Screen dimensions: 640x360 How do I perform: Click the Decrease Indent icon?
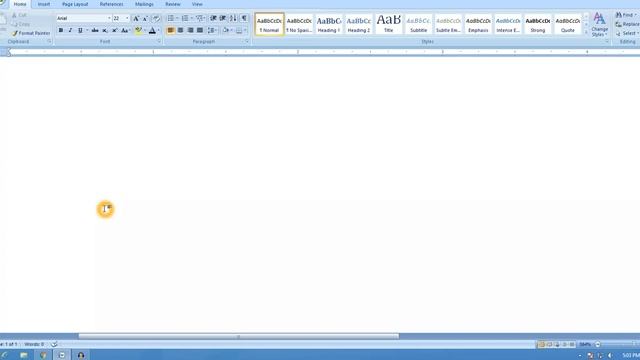pos(213,18)
